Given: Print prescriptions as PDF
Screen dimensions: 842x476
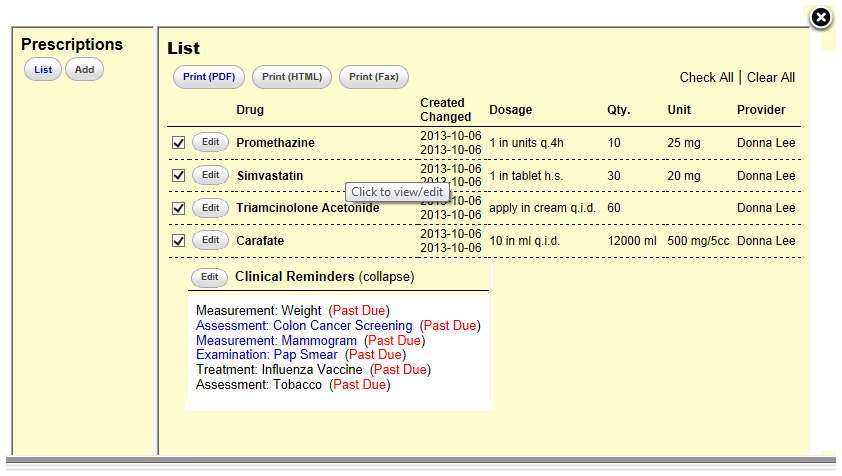Looking at the screenshot, I should coord(209,77).
